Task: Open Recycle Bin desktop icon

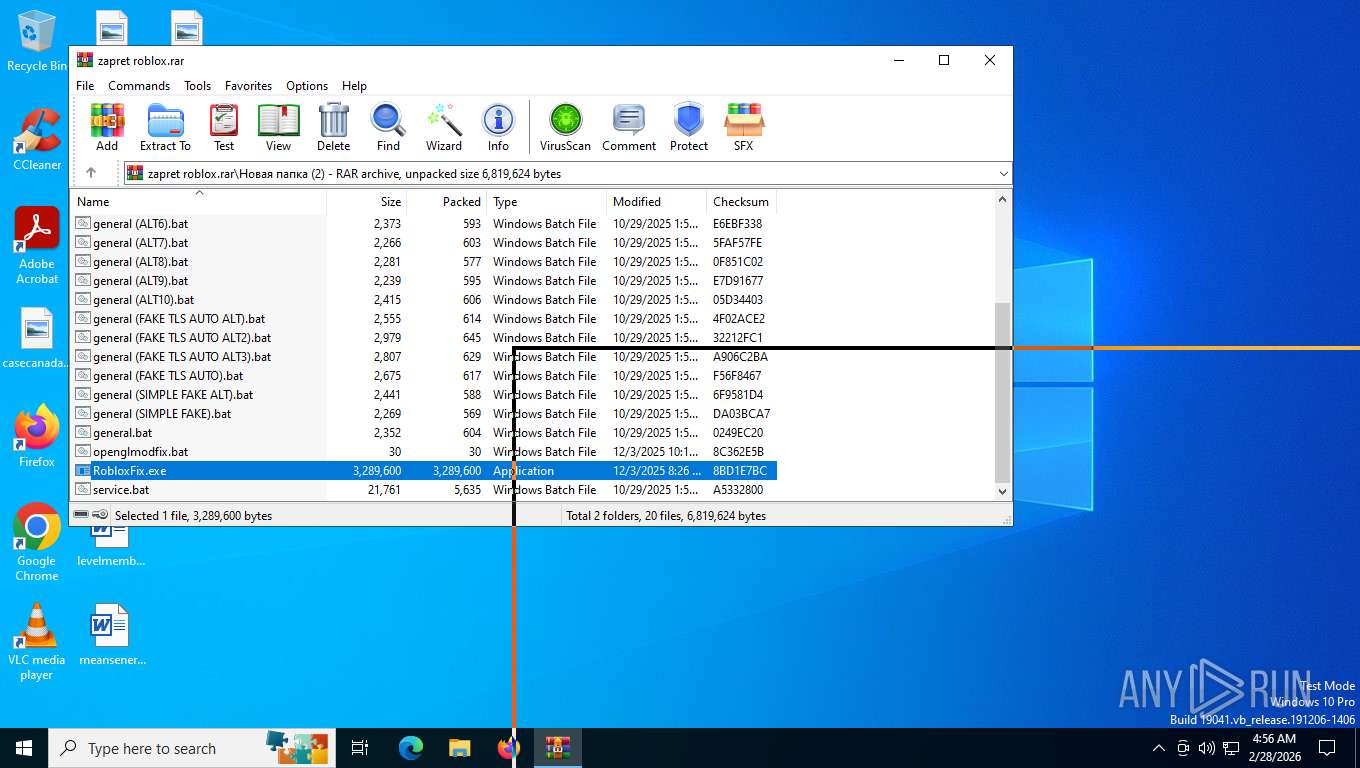Action: (37, 42)
